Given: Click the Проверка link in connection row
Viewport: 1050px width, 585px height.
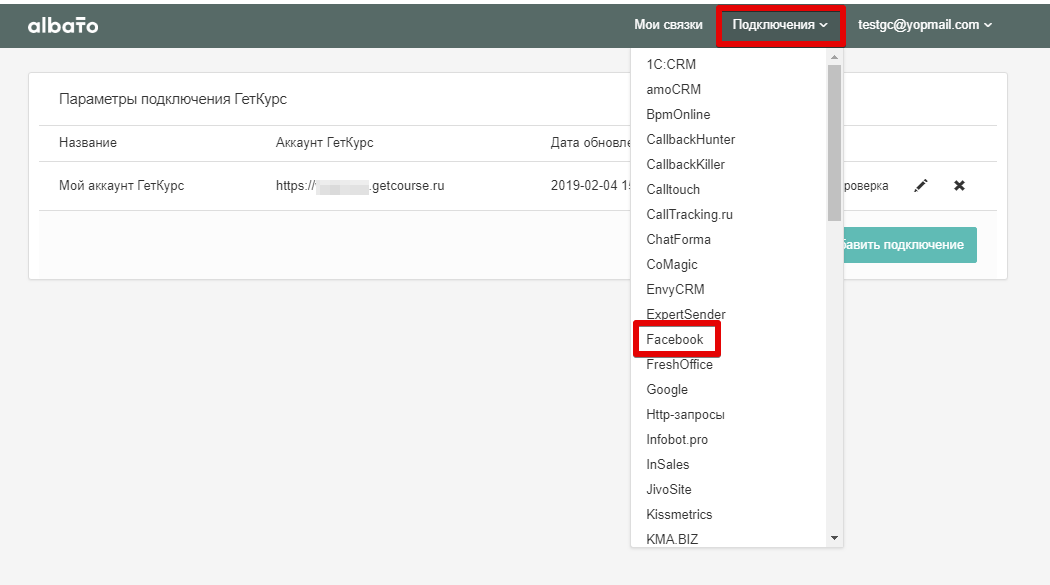Looking at the screenshot, I should click(866, 186).
